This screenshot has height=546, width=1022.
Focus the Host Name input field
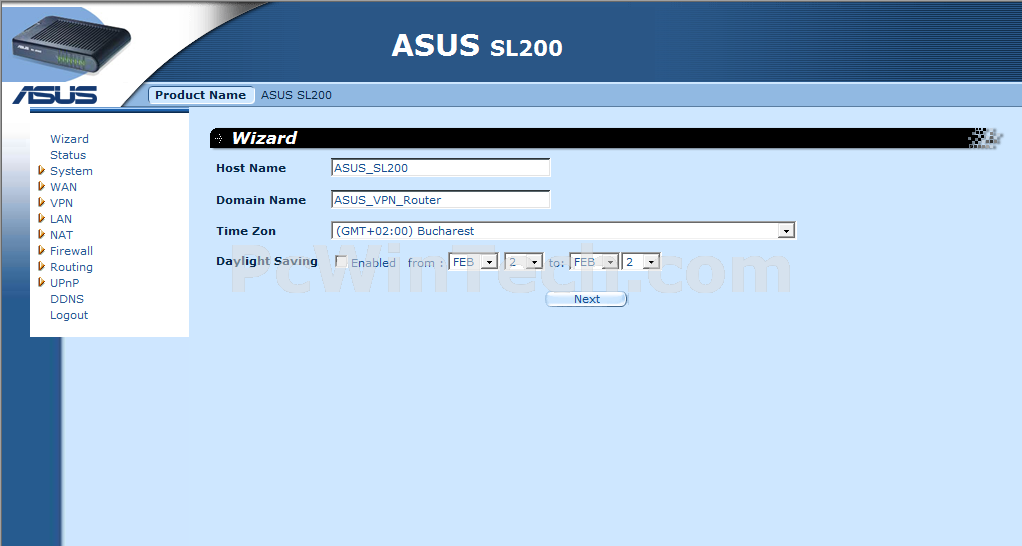(441, 167)
